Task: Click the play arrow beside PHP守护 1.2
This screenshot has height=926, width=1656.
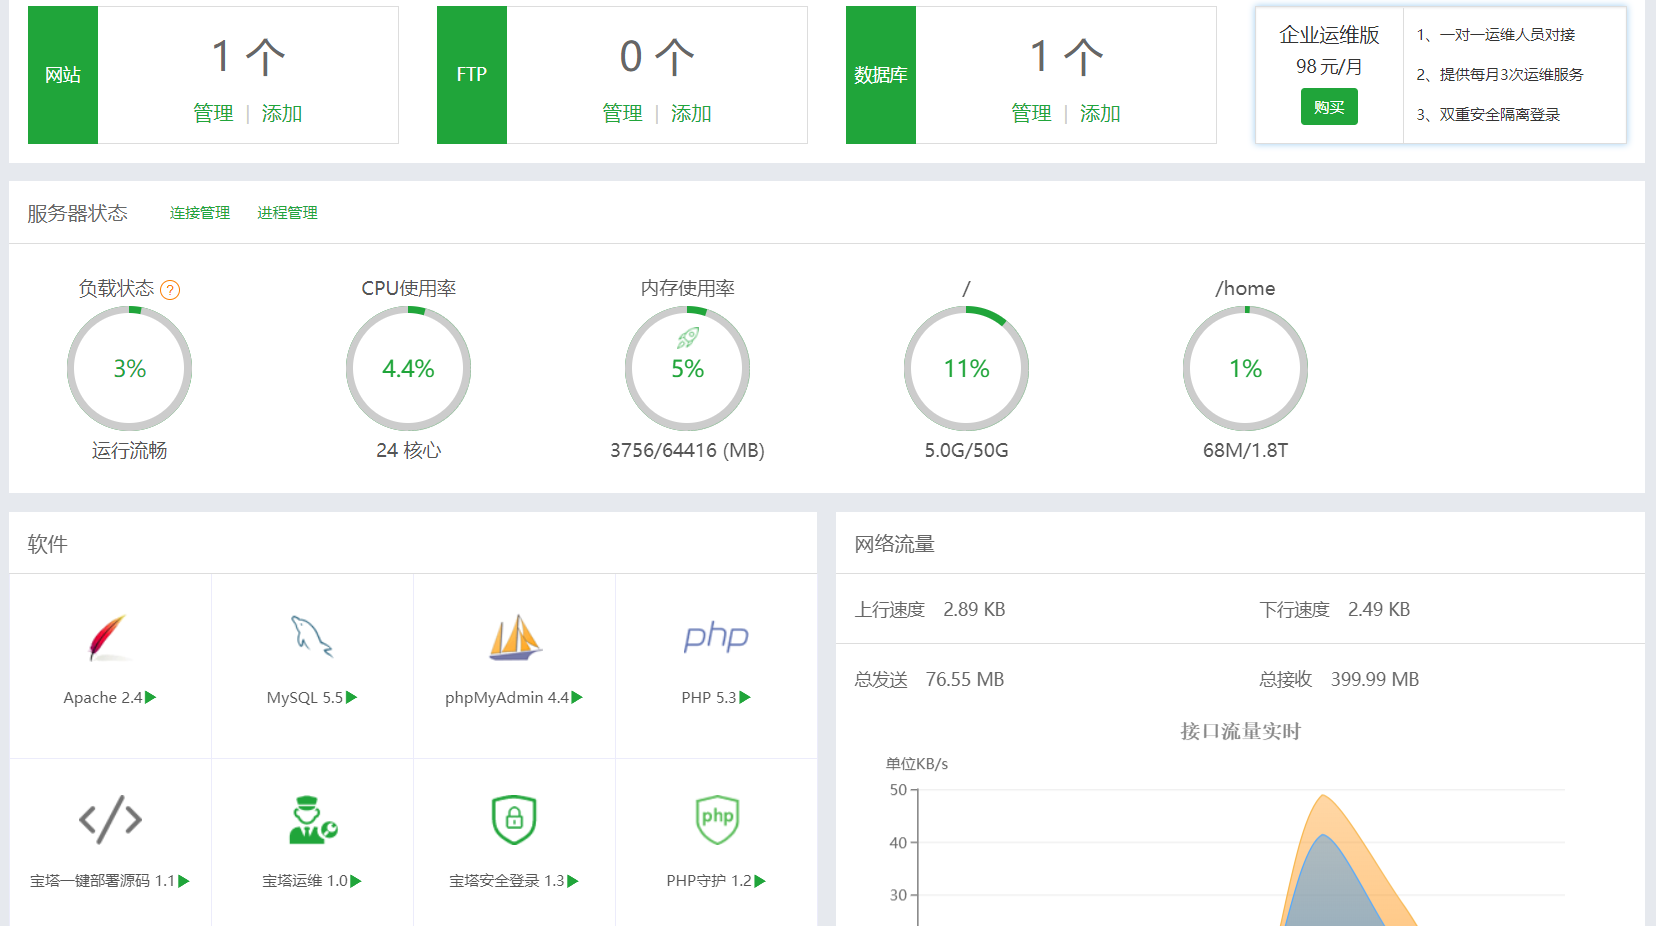Action: click(760, 881)
